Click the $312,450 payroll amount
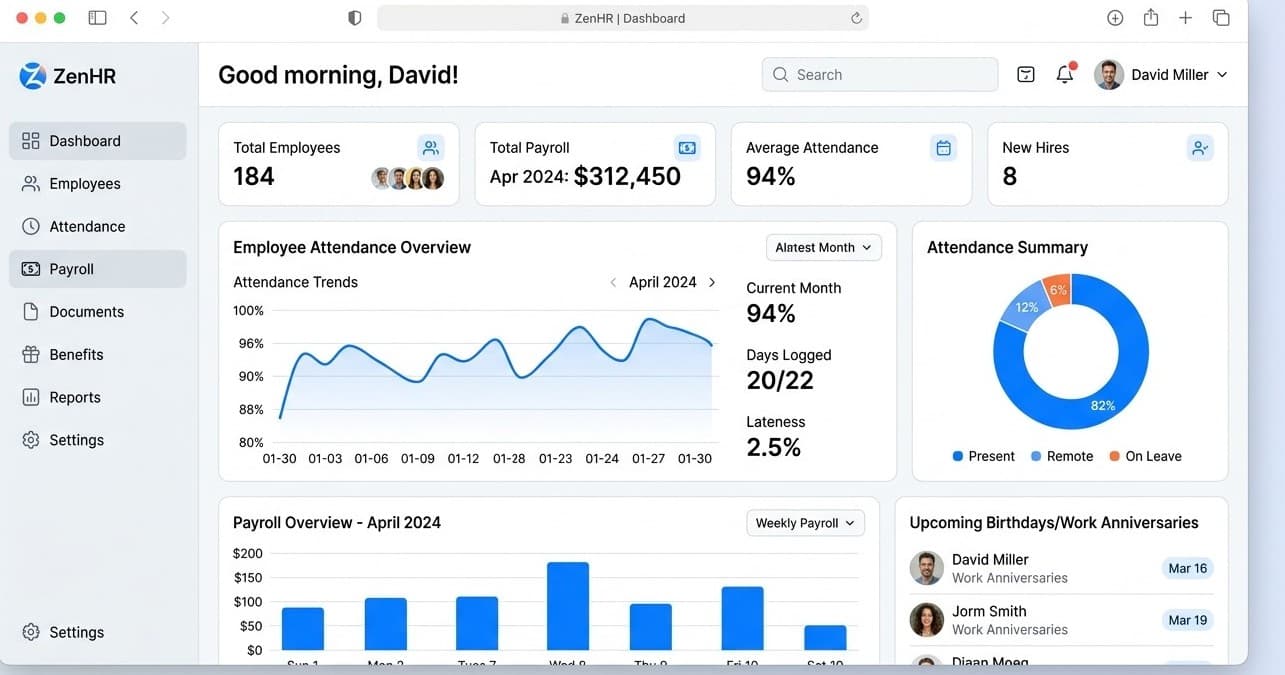 tap(627, 176)
